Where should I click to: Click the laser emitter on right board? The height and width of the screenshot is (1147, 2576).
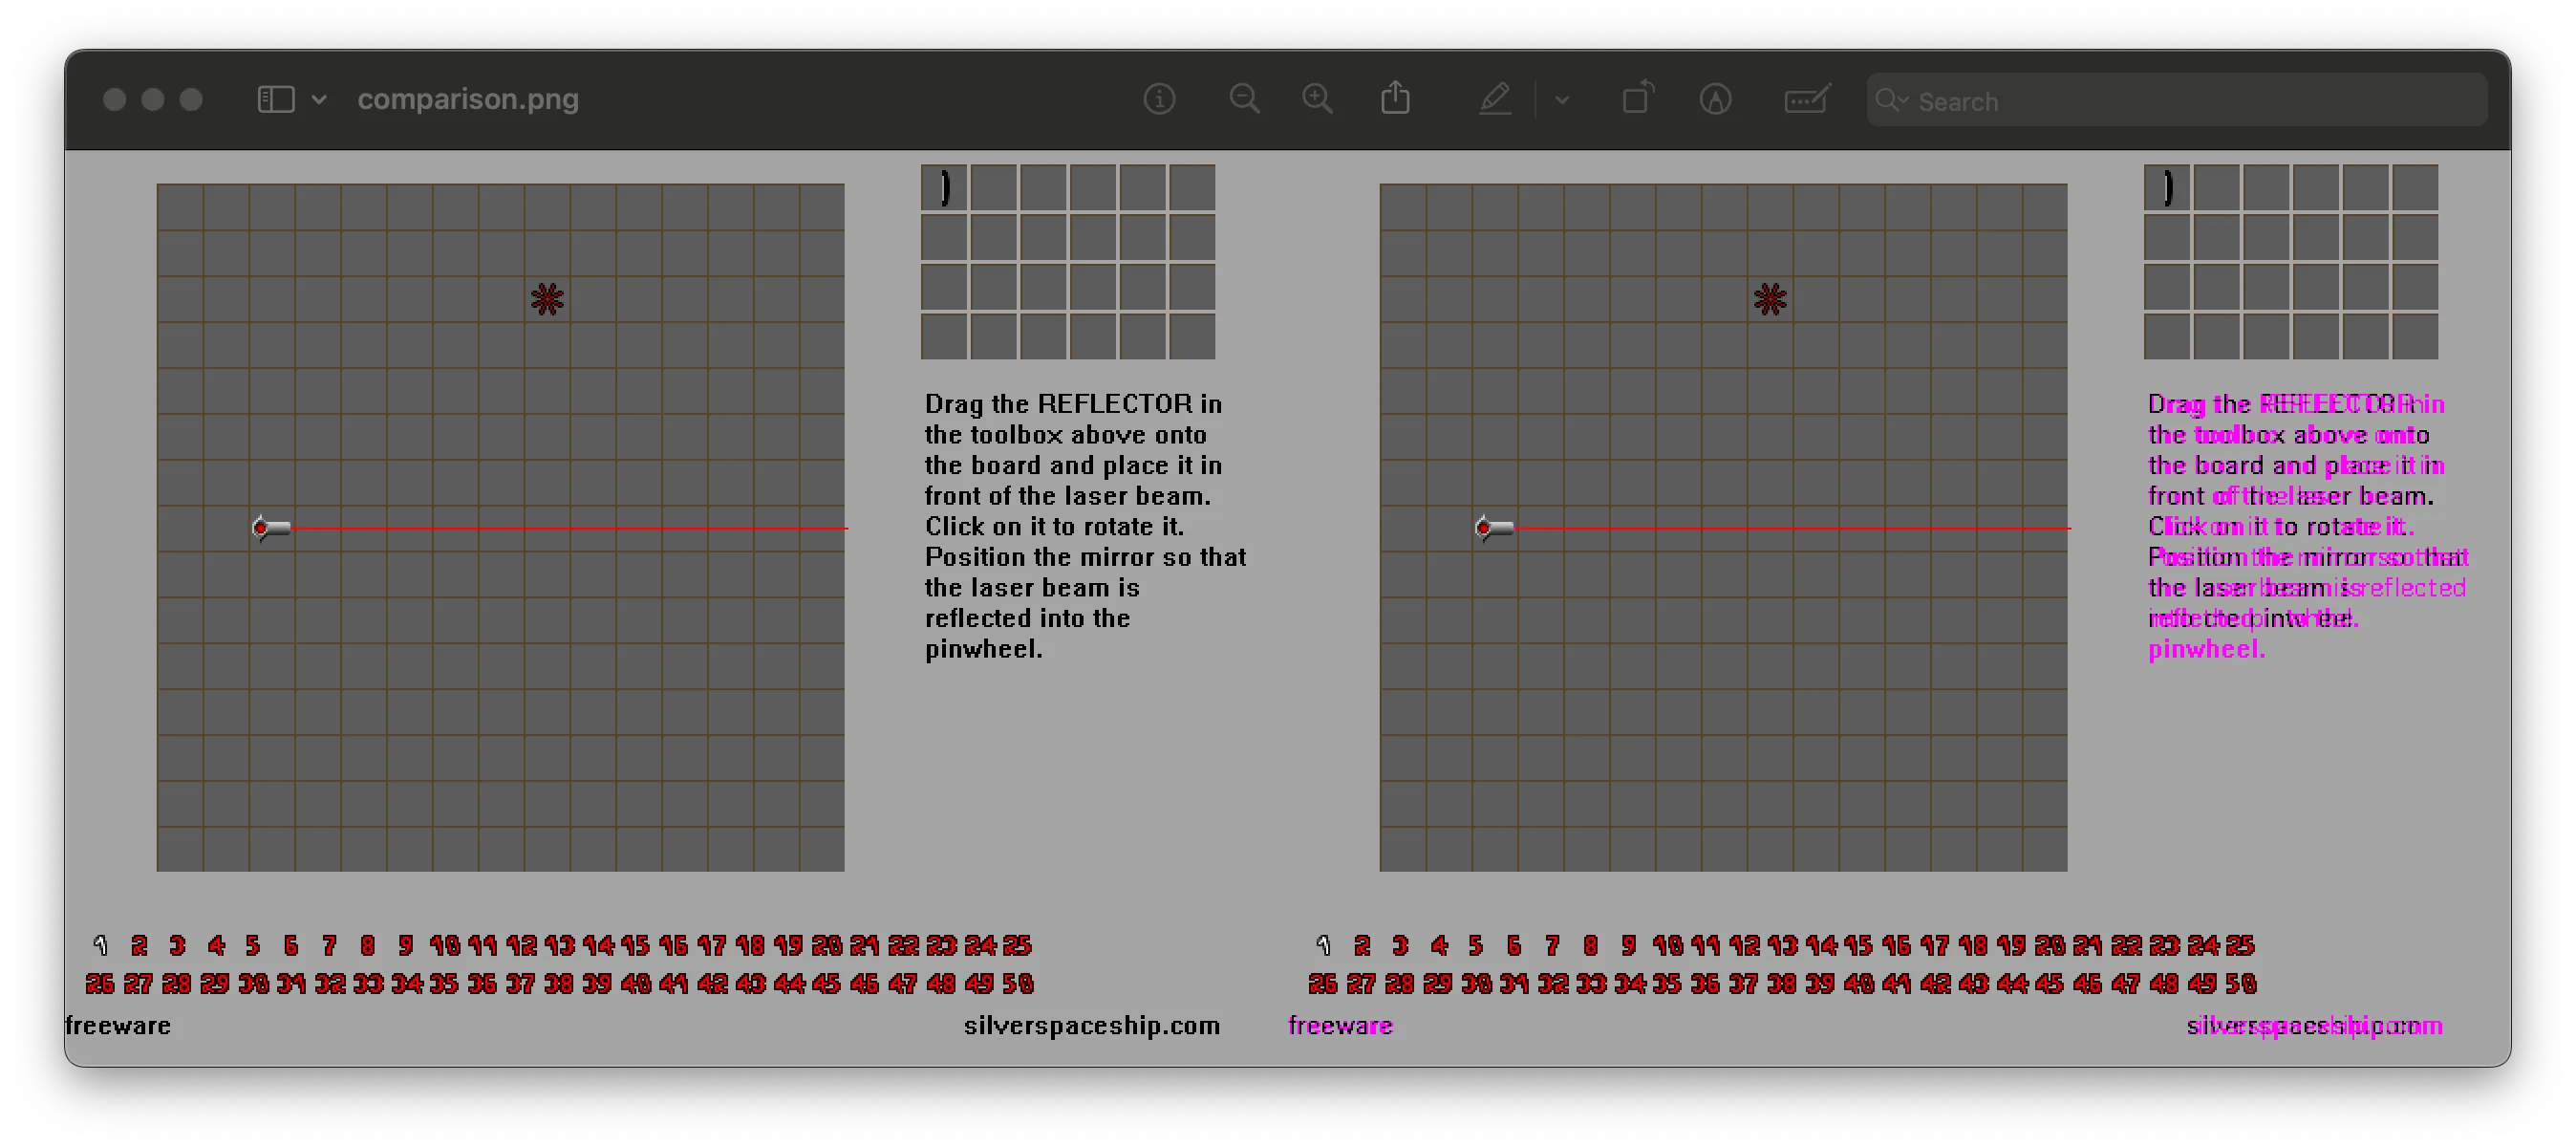[x=1495, y=528]
